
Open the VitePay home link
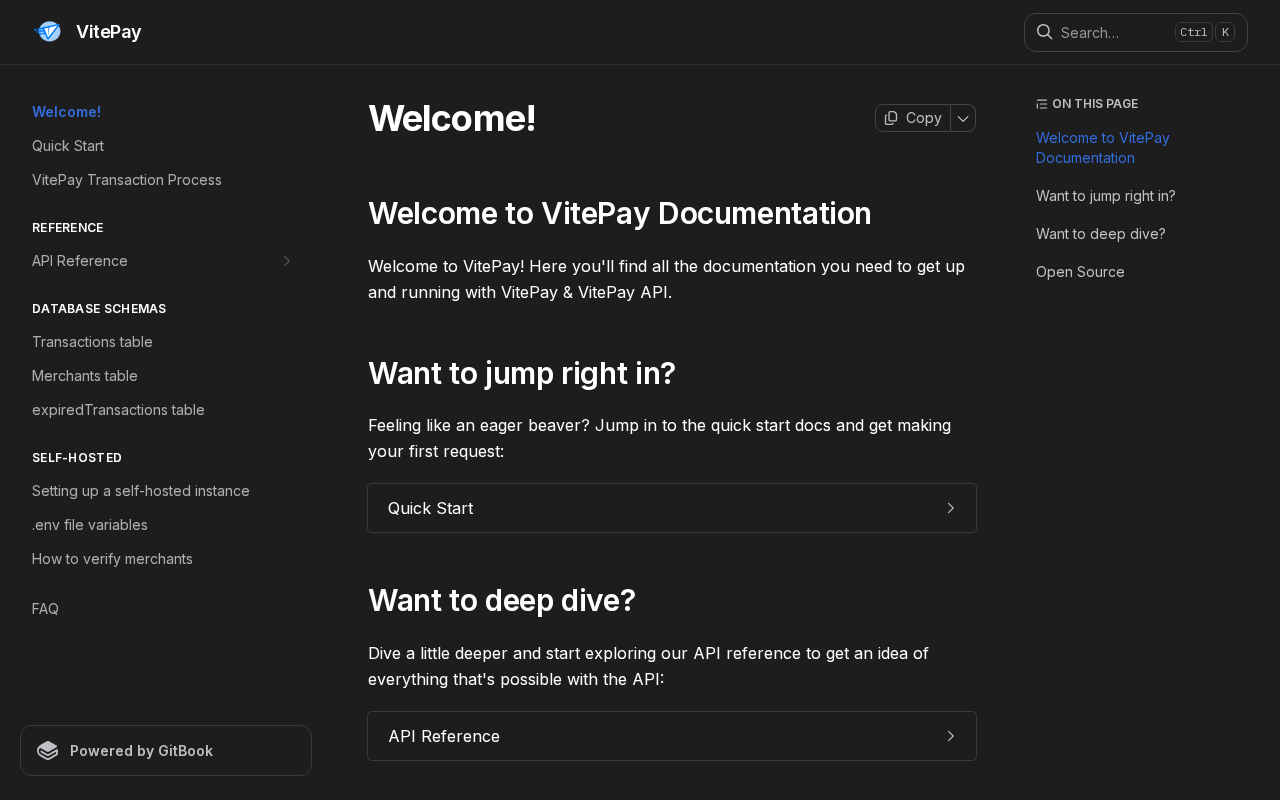[87, 32]
